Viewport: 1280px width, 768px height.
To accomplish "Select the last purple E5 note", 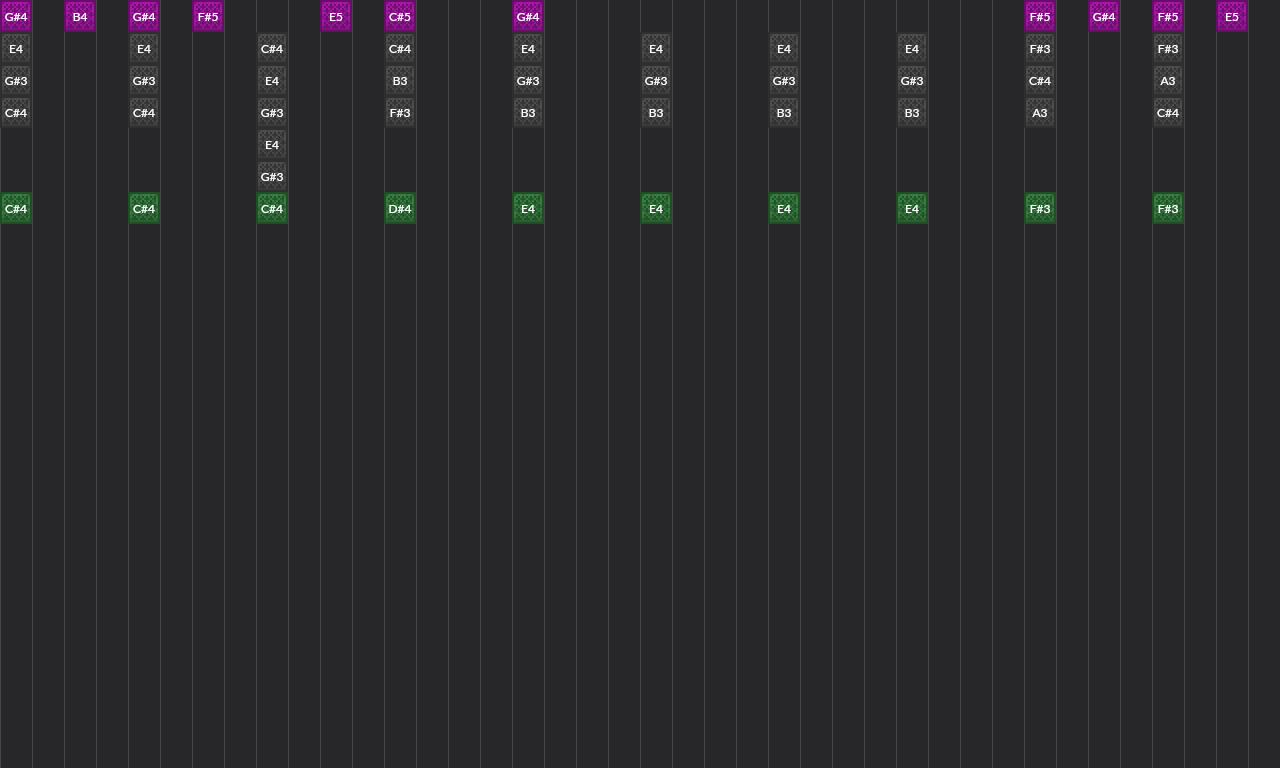I will tap(1232, 17).
